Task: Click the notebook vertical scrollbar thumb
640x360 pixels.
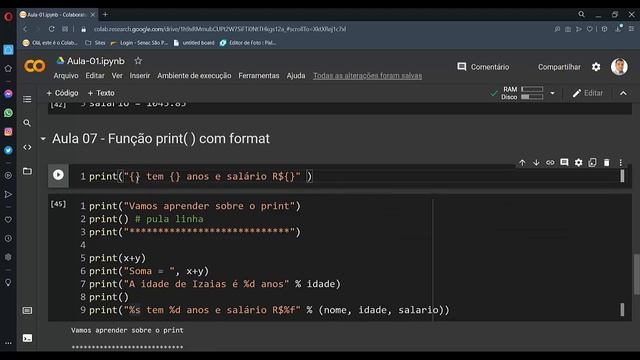Action: (x=636, y=273)
